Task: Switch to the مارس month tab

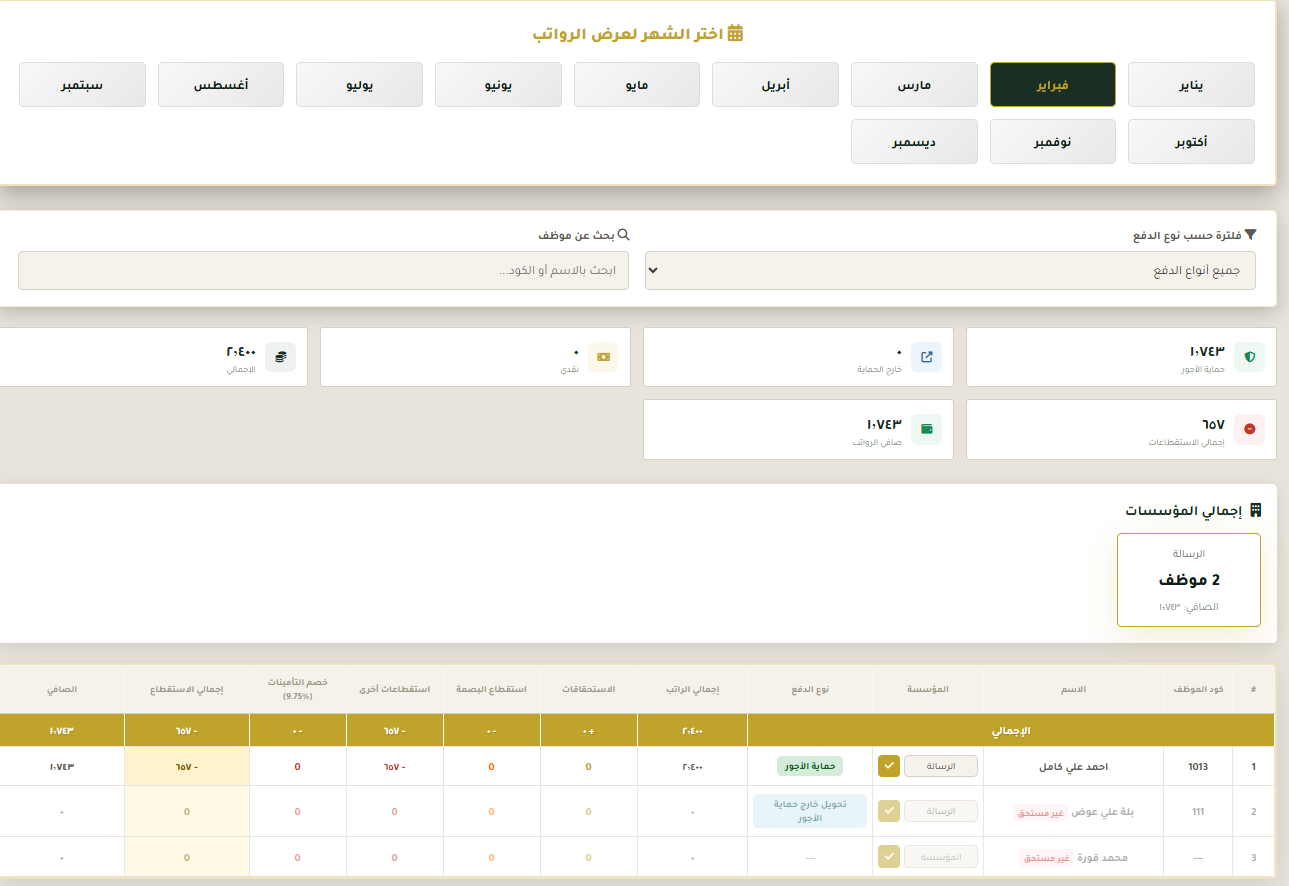Action: [914, 84]
